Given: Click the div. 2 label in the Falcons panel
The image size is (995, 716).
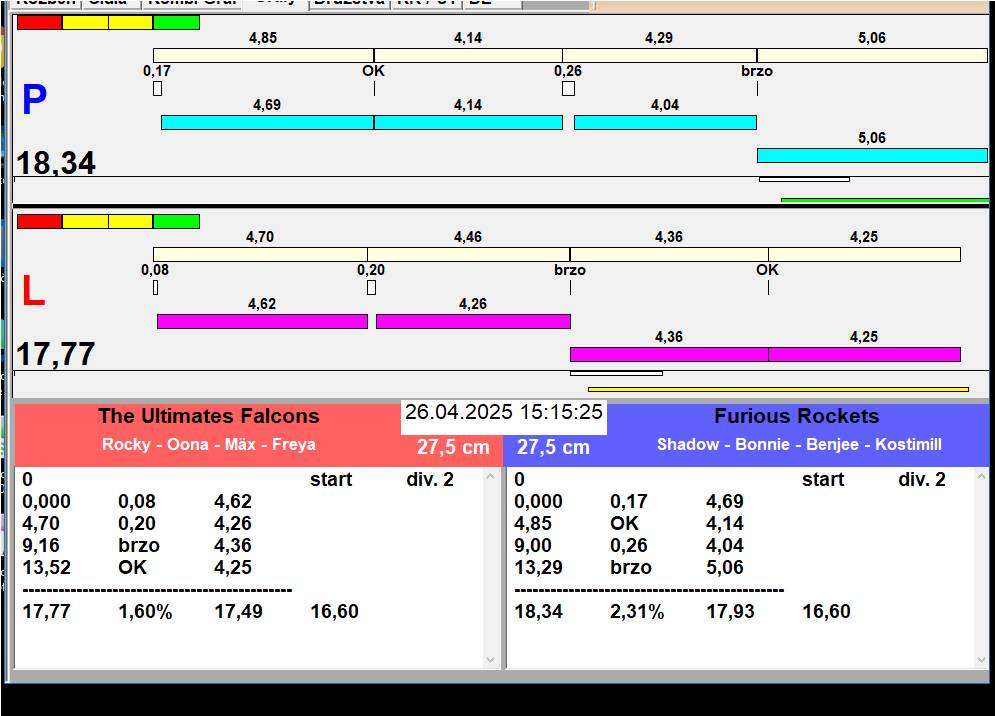Looking at the screenshot, I should coord(430,480).
